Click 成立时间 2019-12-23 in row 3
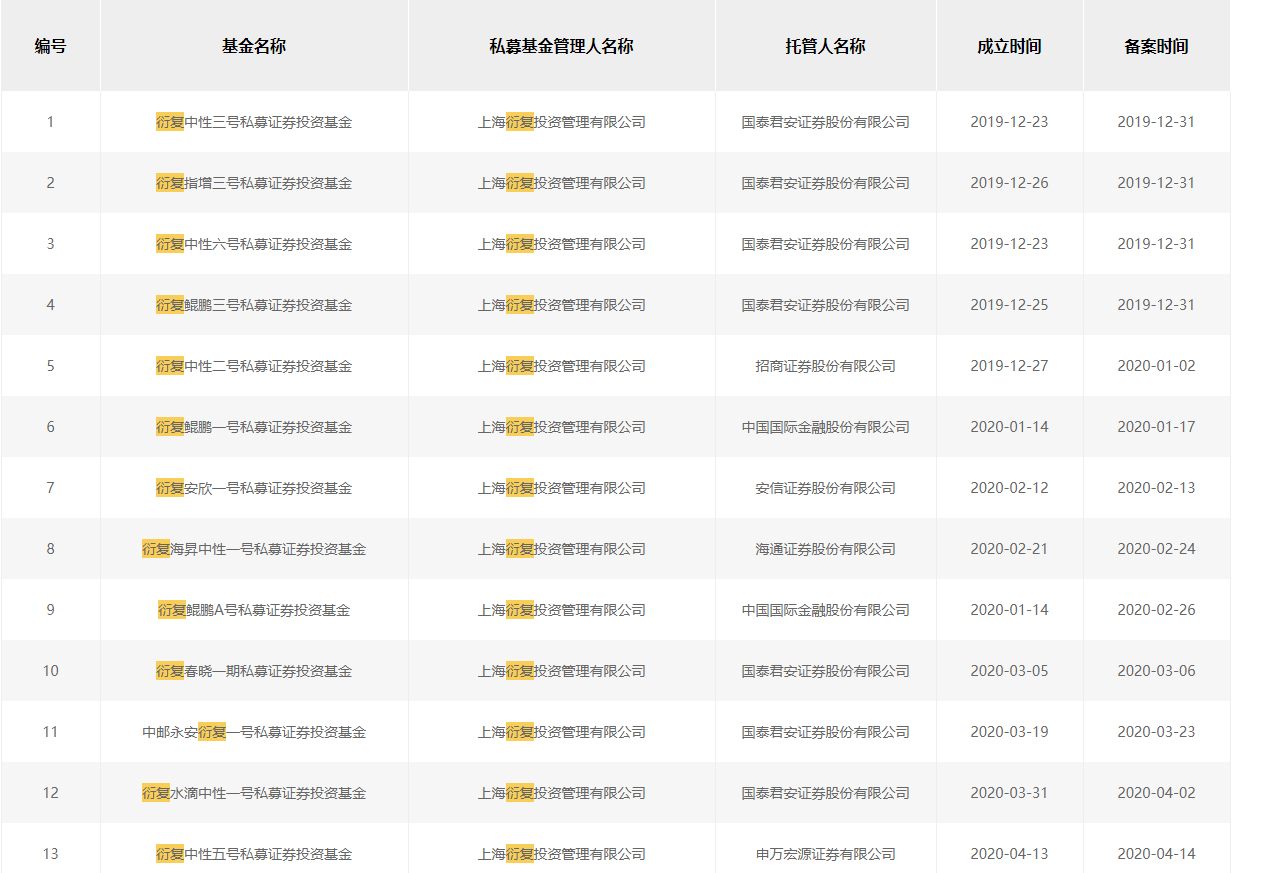The width and height of the screenshot is (1266, 873). point(1009,244)
